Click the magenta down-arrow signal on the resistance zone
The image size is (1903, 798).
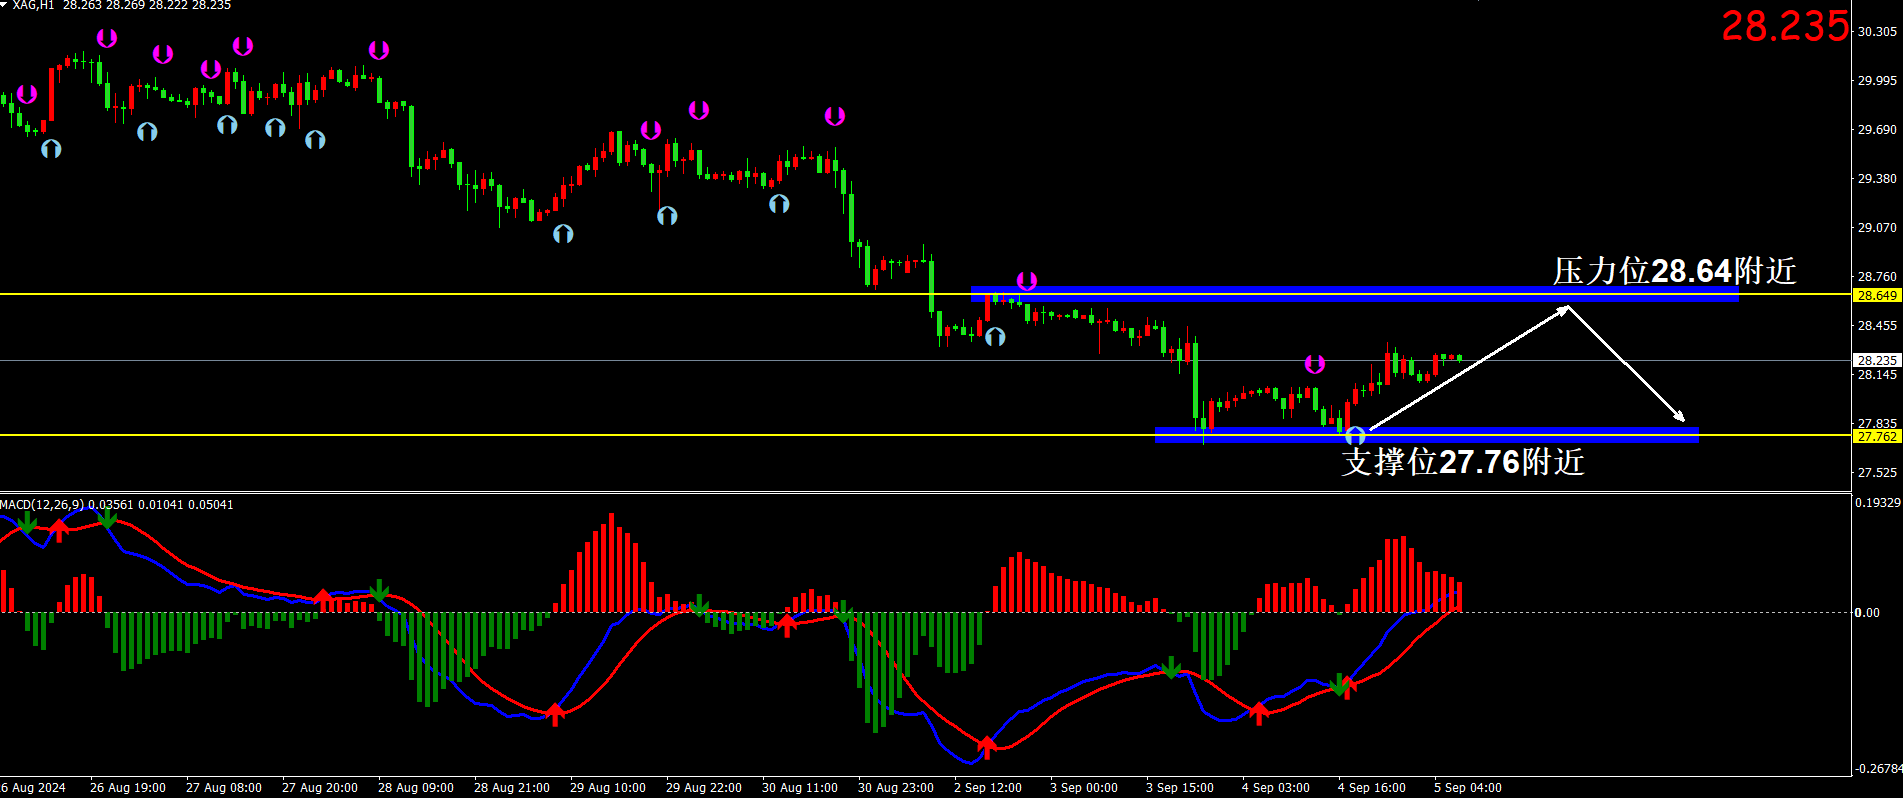tap(1027, 281)
